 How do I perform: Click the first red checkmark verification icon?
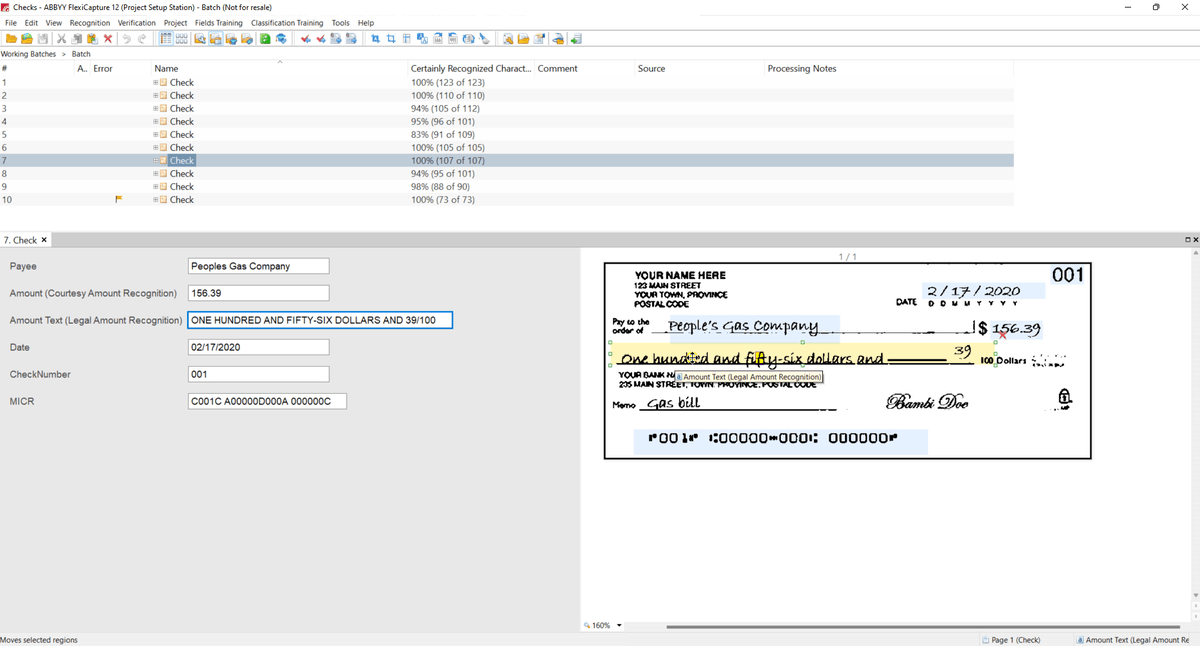[306, 39]
